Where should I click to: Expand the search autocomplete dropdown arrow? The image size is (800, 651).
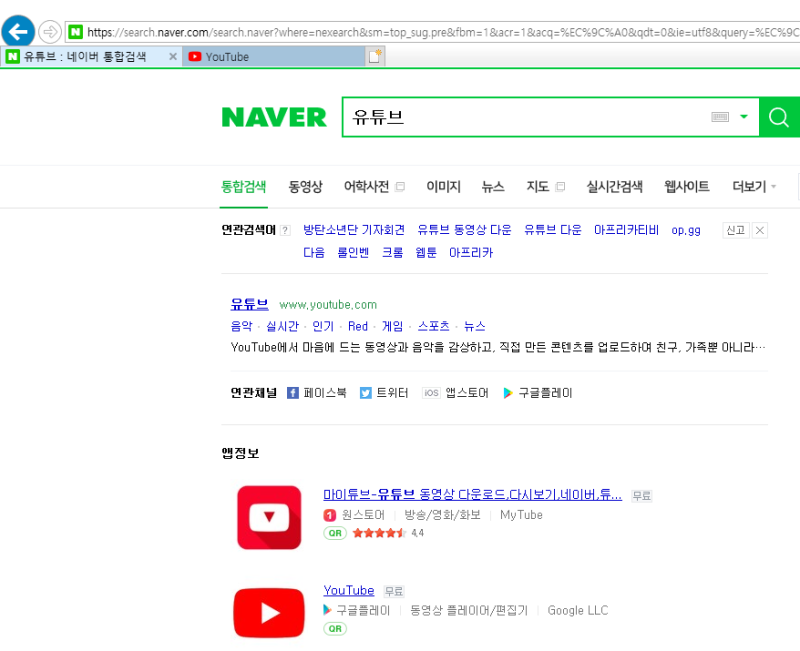(x=744, y=117)
